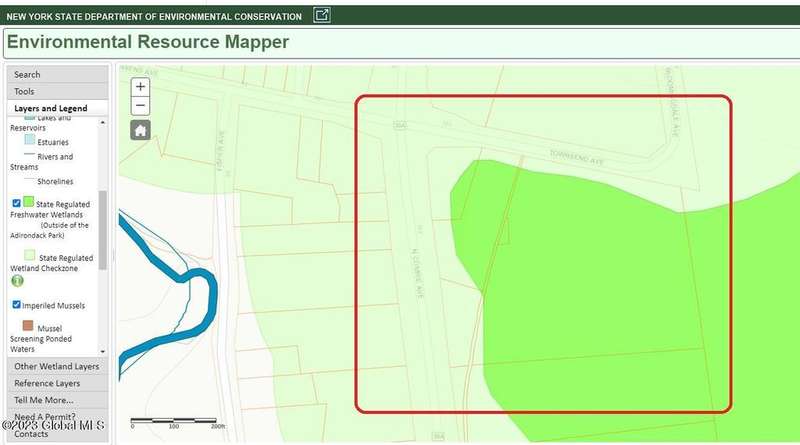This screenshot has height=445, width=800.
Task: Open the Tell Me More section
Action: [58, 400]
